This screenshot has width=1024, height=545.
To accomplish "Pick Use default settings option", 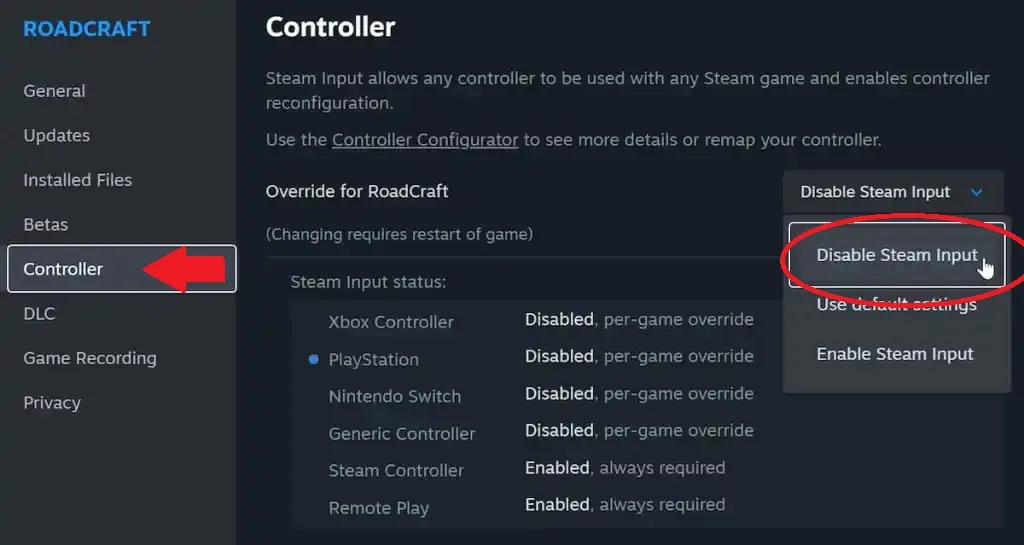I will 897,304.
